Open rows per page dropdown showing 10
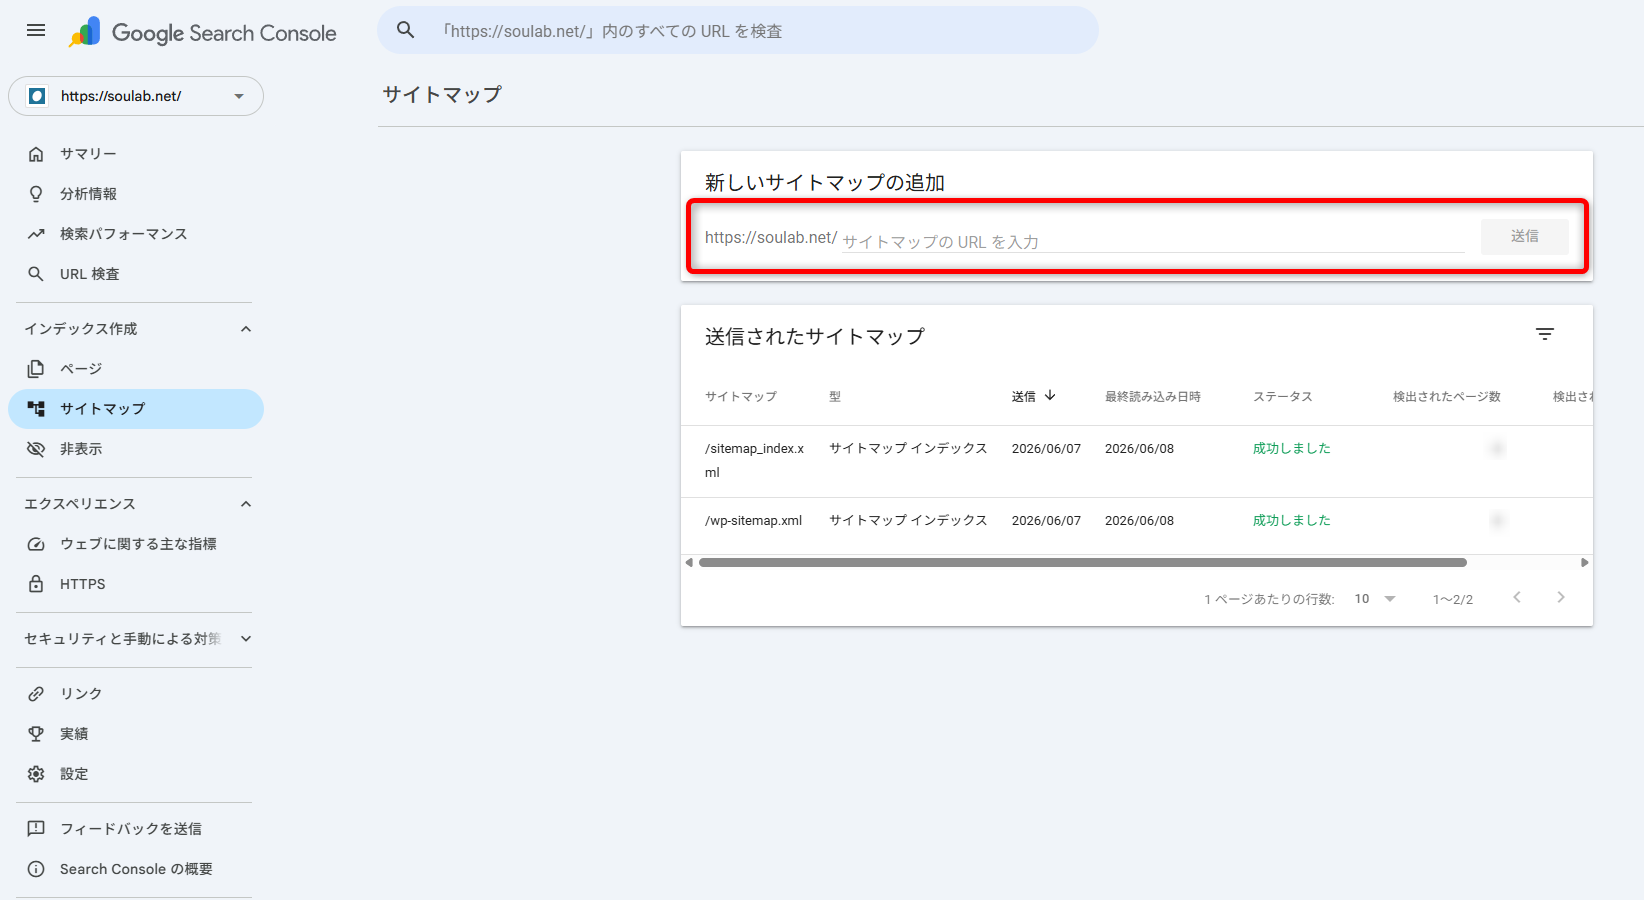 tap(1375, 599)
